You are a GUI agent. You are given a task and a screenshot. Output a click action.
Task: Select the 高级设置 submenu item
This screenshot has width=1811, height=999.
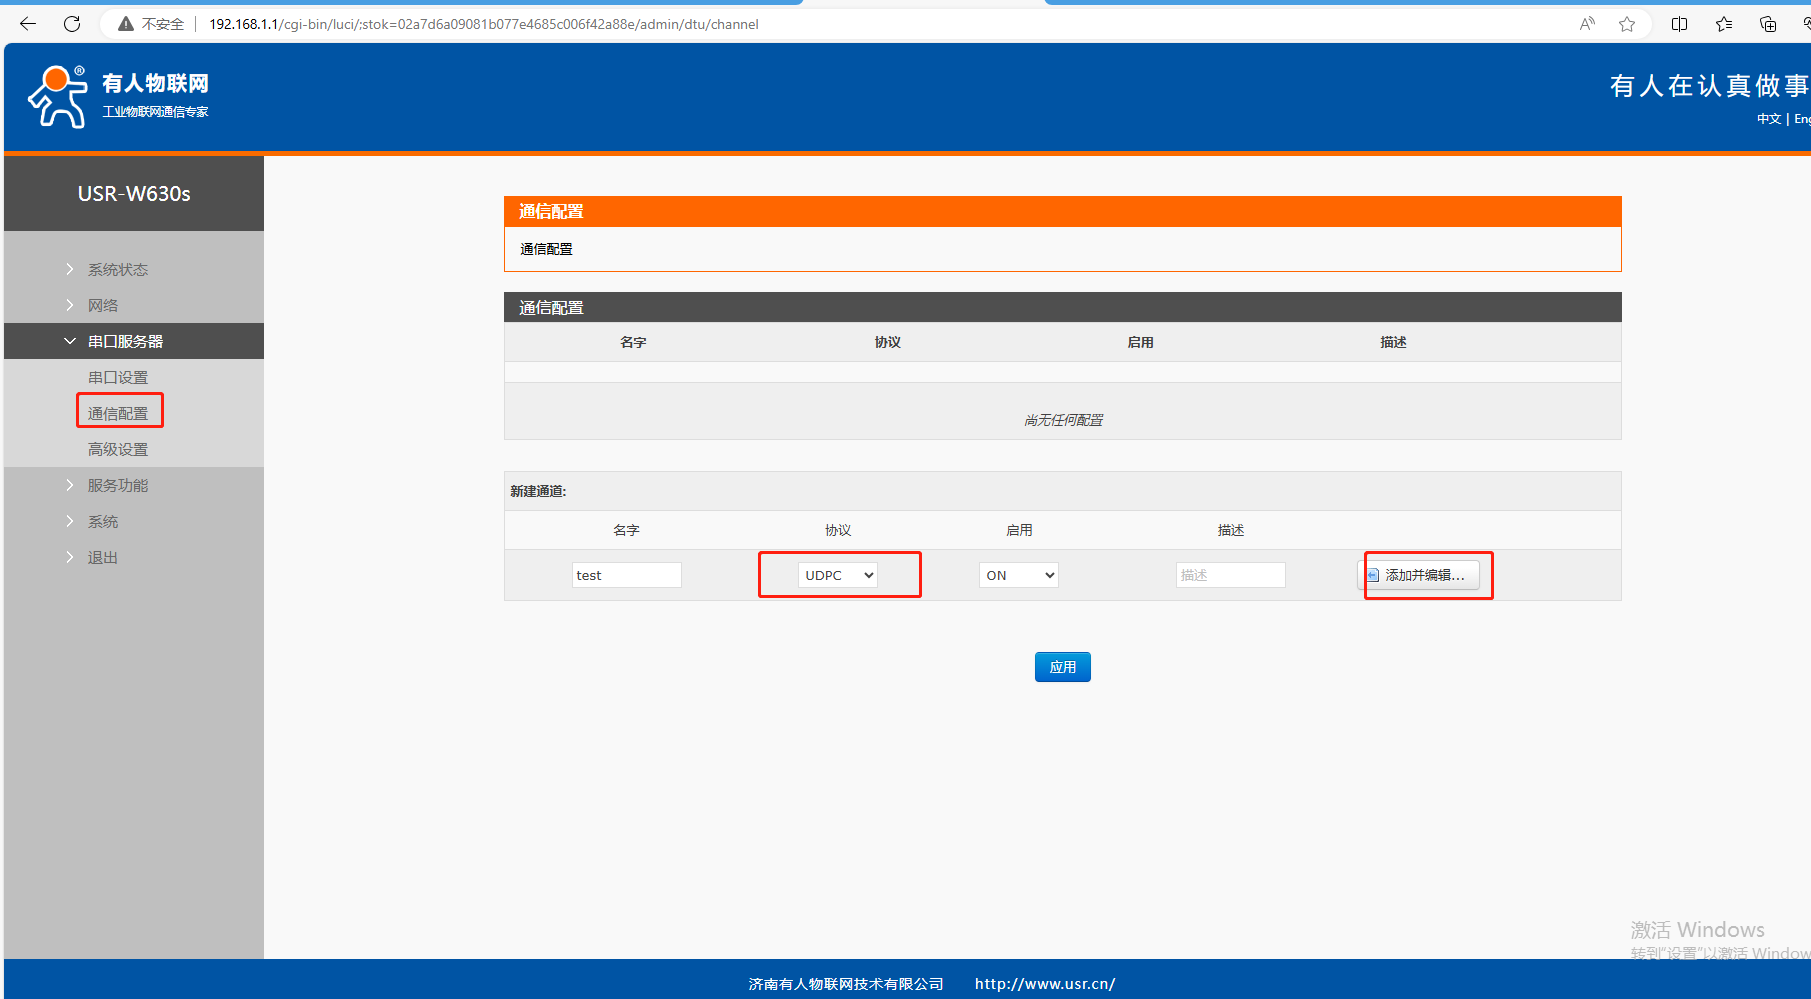tap(118, 449)
